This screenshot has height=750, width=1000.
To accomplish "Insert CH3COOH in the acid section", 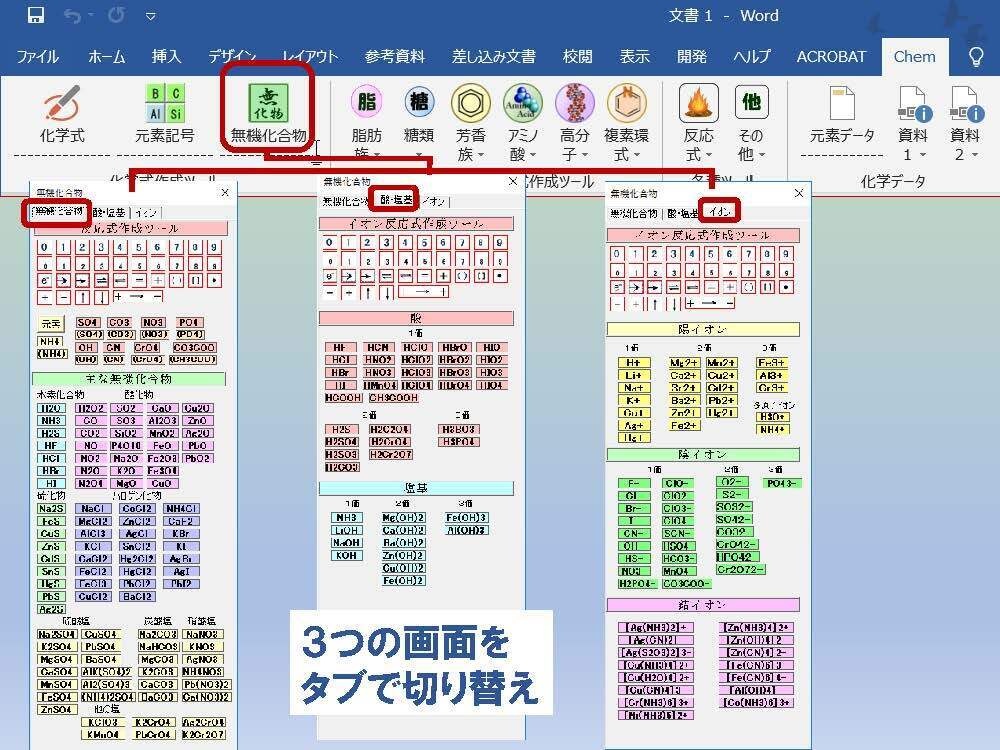I will [x=393, y=397].
